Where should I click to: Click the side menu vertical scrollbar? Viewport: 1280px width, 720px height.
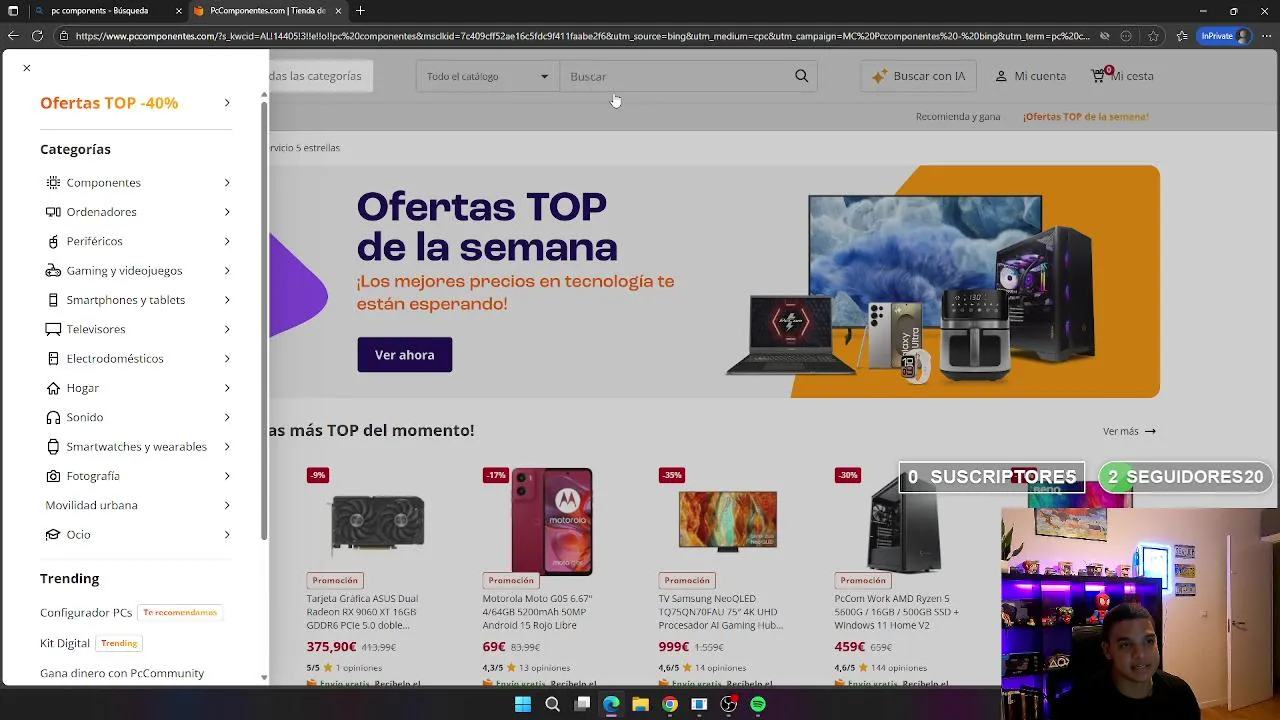(x=264, y=320)
